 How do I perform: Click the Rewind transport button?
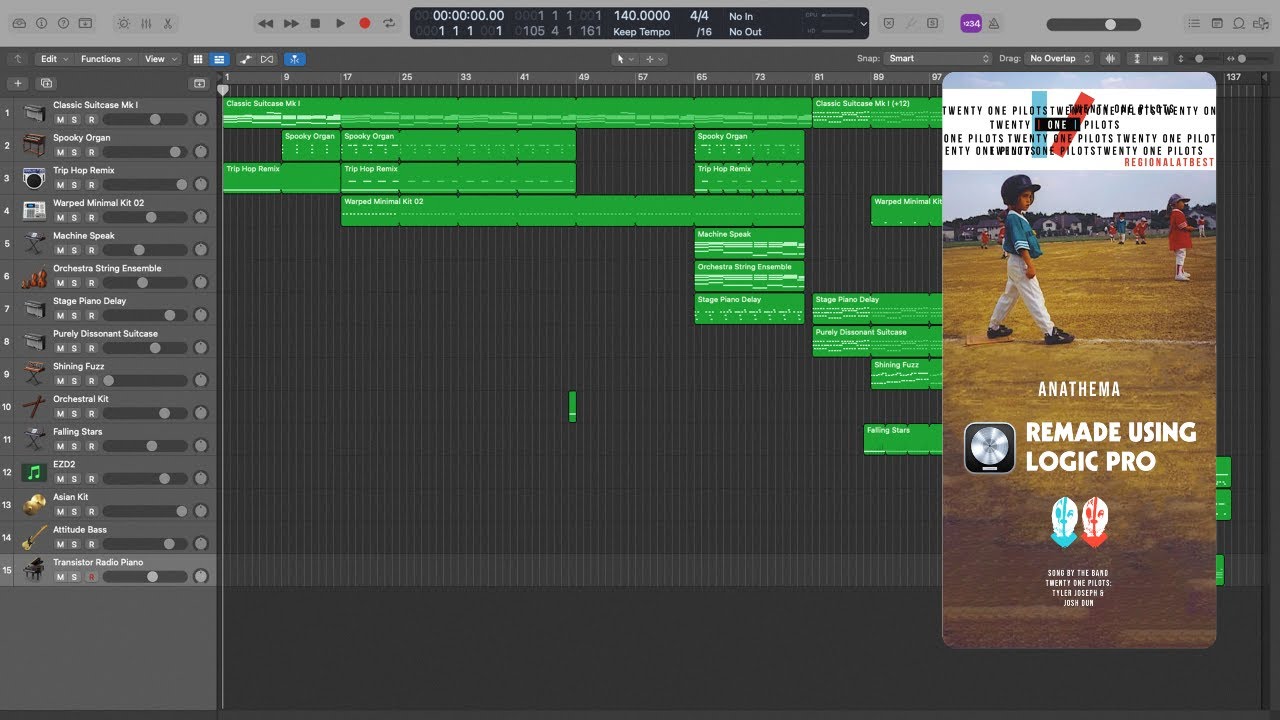(x=266, y=23)
